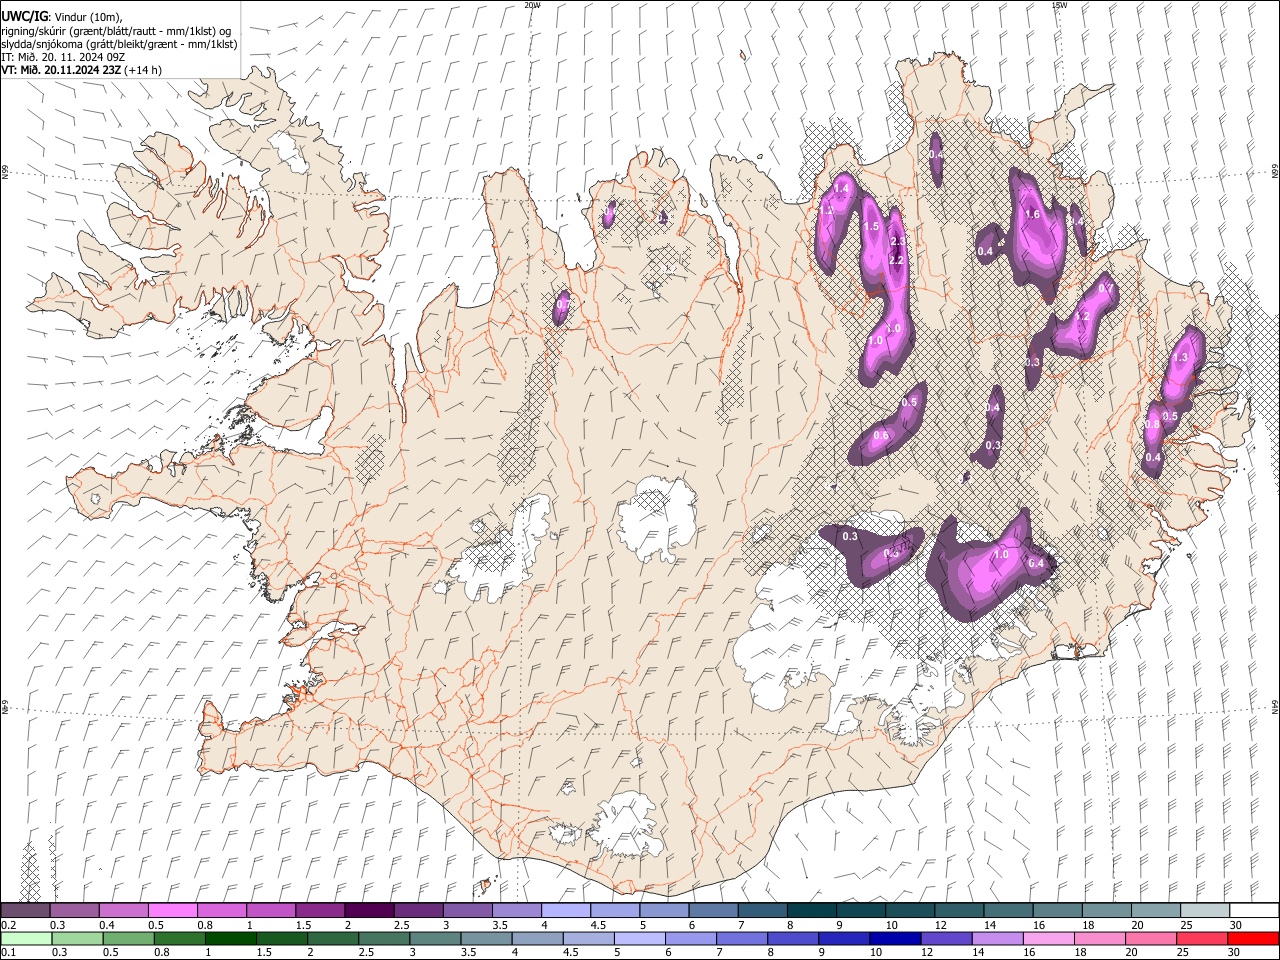Click the bottom legend swatch between 7 and 8

tap(743, 938)
